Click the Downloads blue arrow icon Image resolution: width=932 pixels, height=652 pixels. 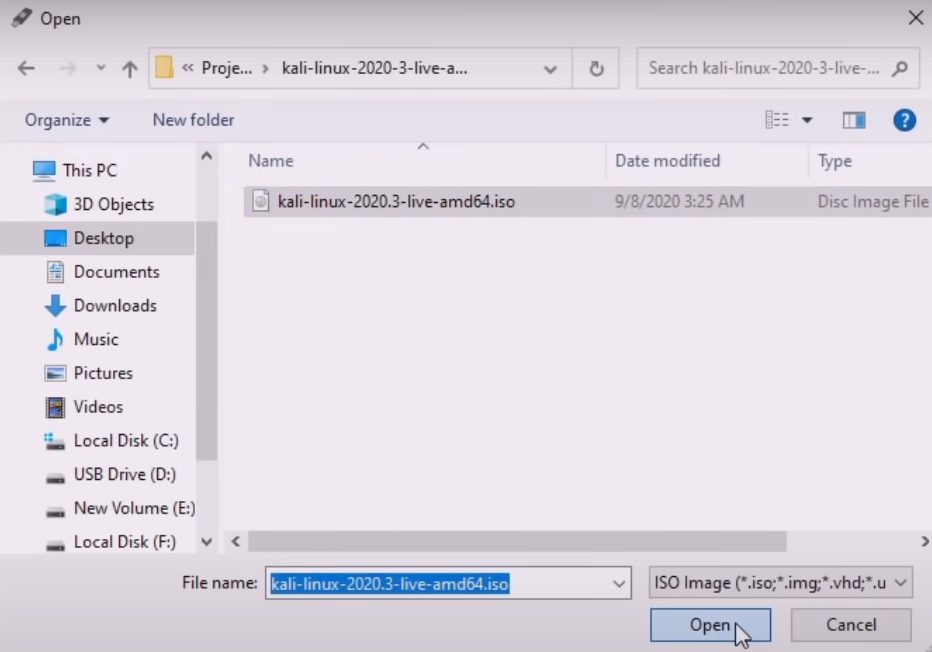pos(55,306)
